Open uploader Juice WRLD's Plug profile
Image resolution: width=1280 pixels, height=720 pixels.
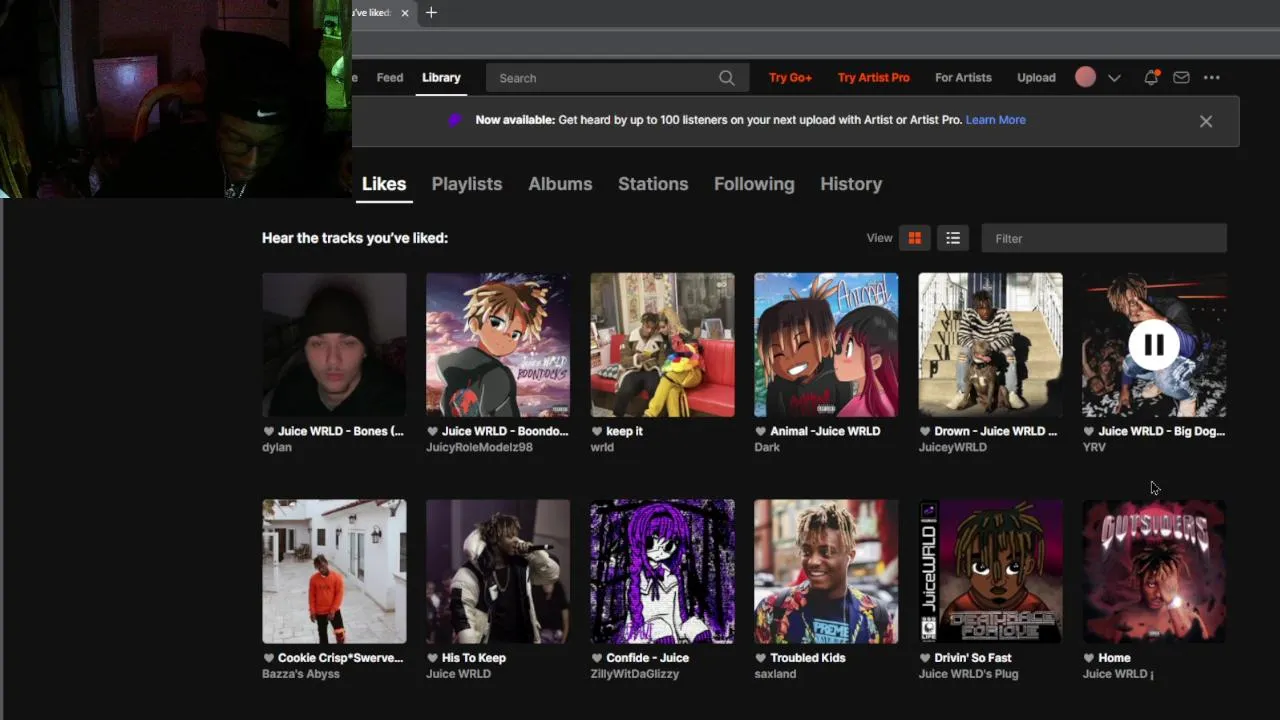click(968, 674)
